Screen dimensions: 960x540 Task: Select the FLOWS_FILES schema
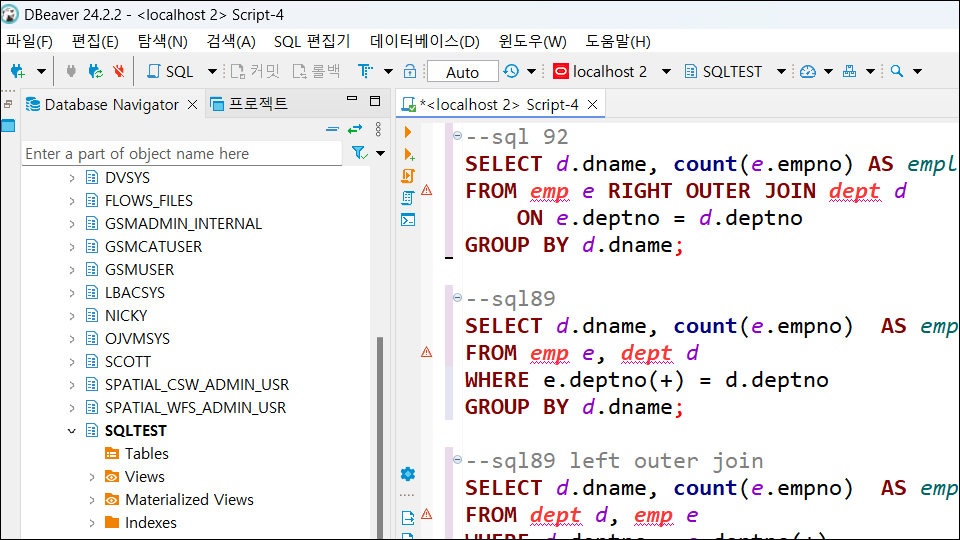click(x=149, y=201)
